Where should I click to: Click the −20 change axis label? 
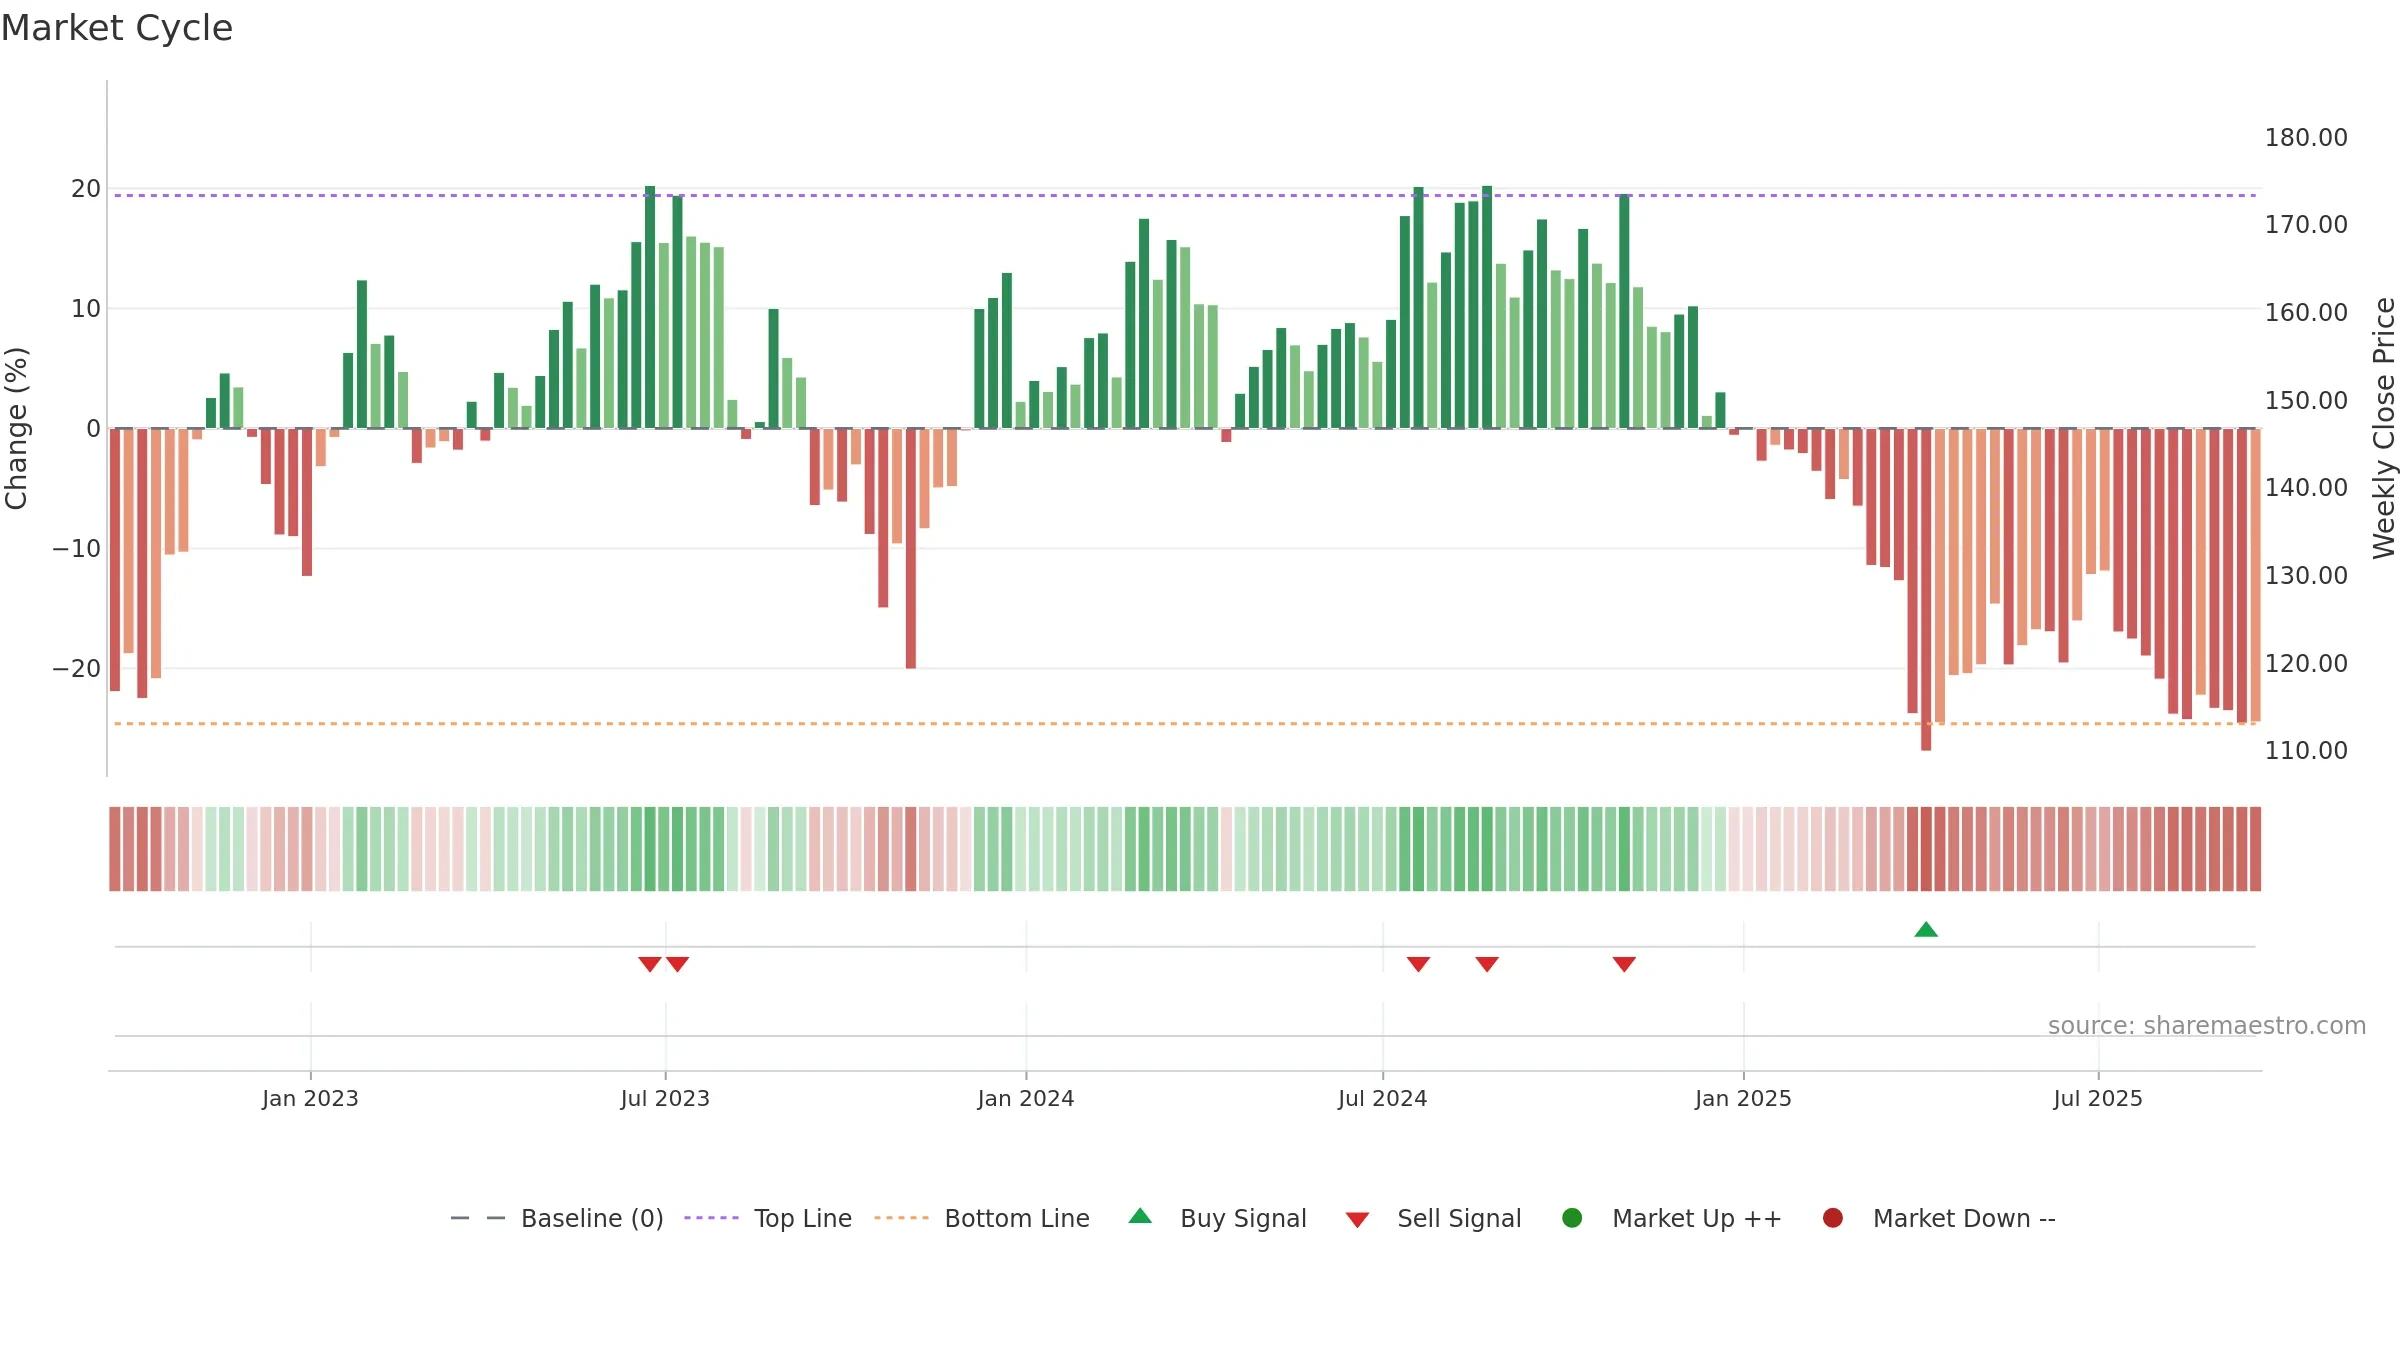point(77,668)
